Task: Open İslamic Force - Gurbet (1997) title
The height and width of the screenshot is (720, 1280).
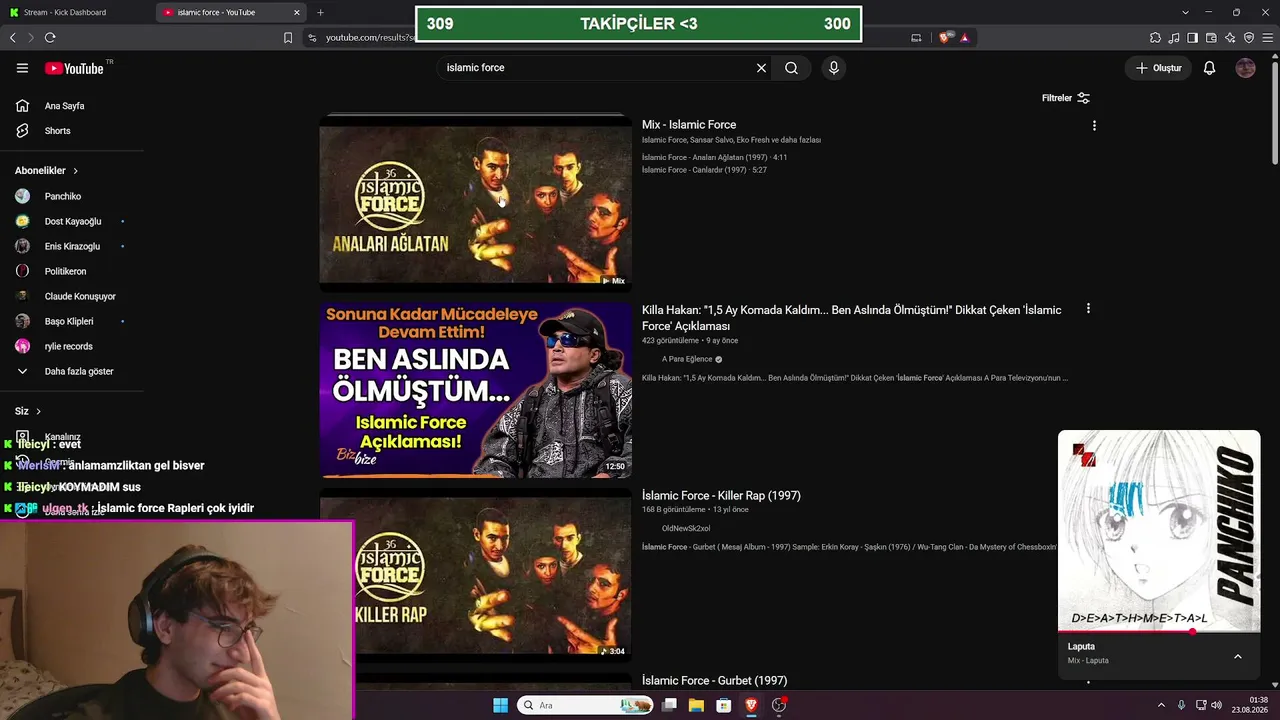Action: 714,681
